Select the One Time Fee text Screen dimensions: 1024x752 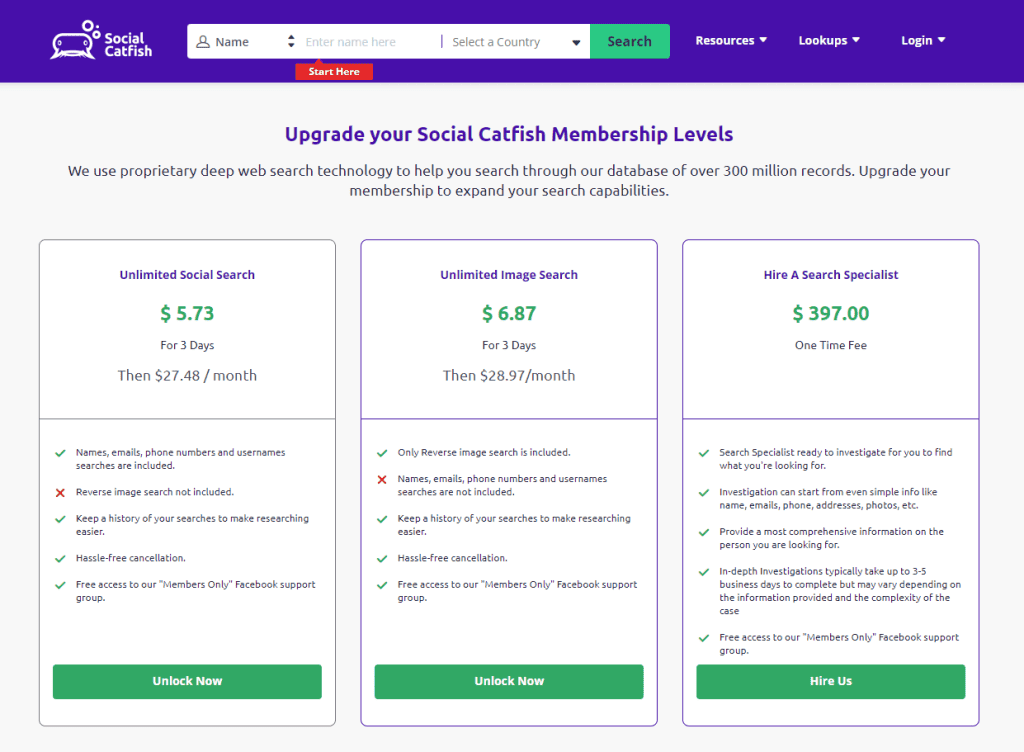831,345
